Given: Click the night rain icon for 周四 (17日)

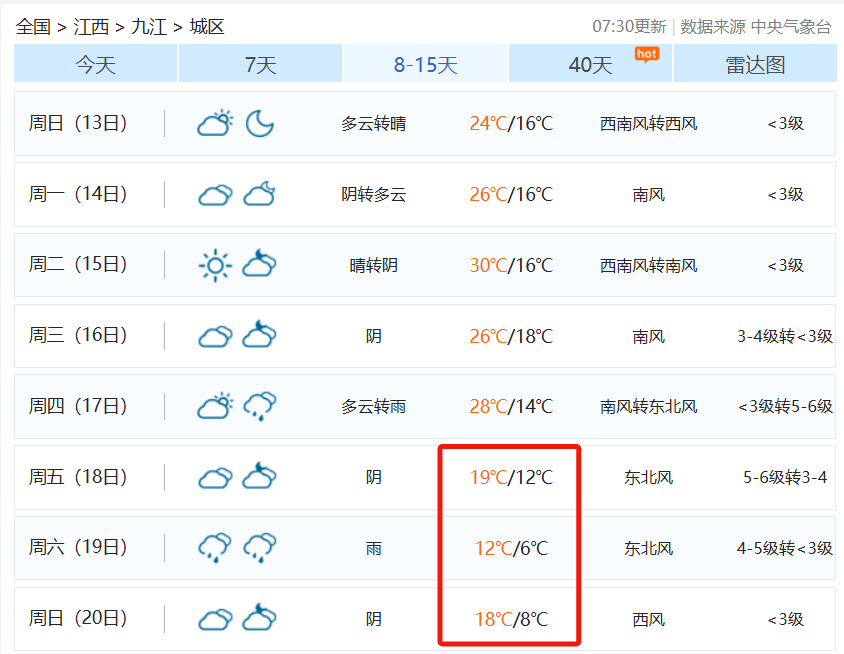Looking at the screenshot, I should [259, 406].
